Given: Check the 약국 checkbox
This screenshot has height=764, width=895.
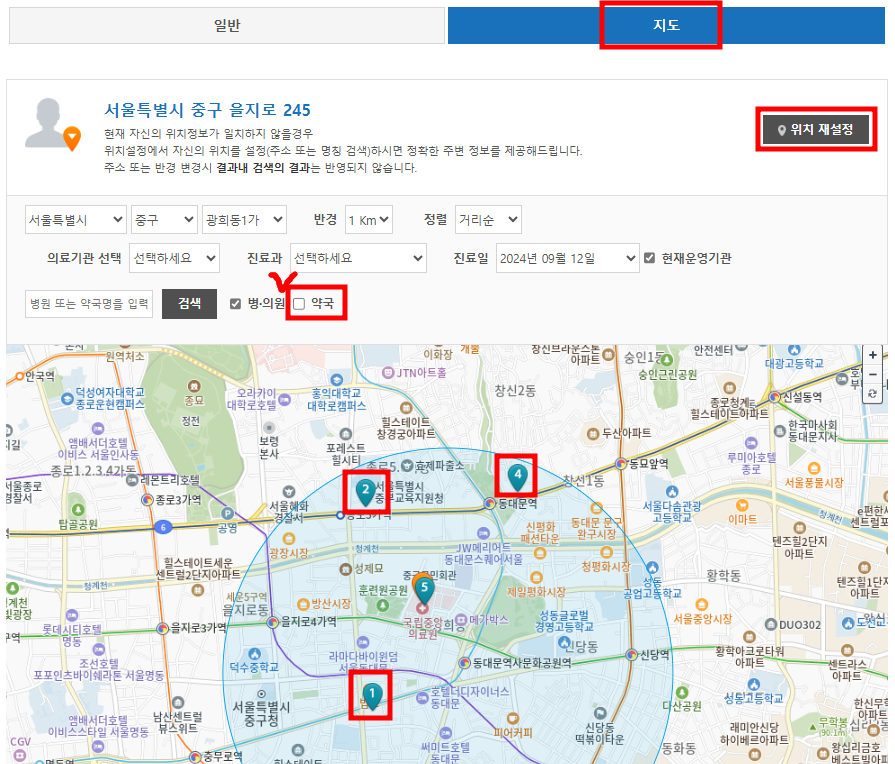Looking at the screenshot, I should point(299,304).
